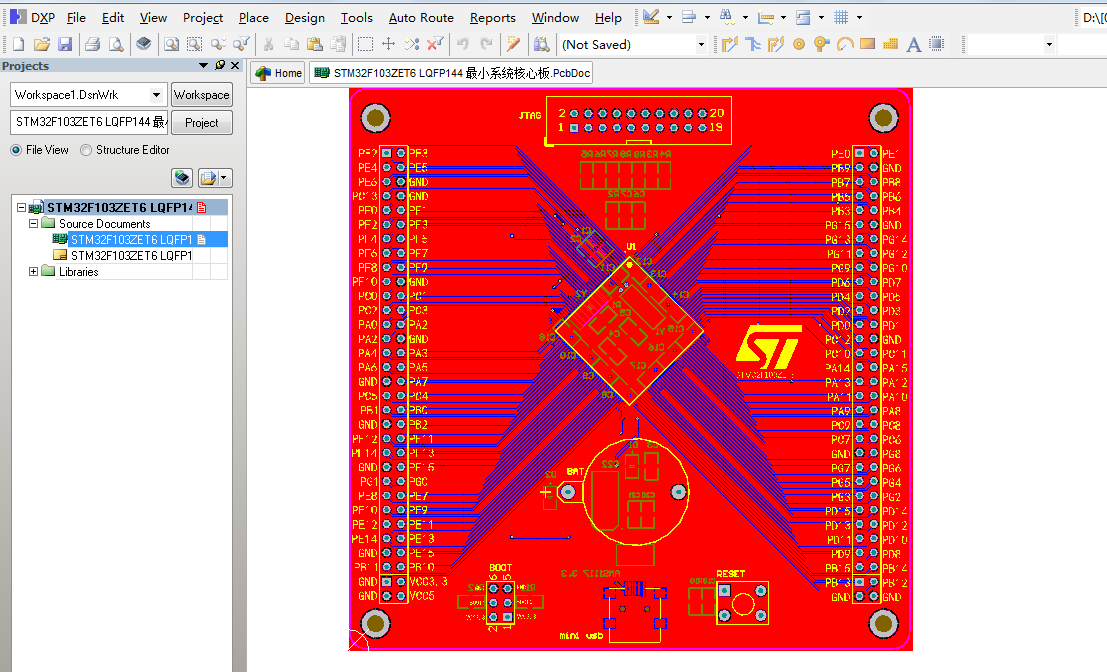Select the Interactive Routing tool

(730, 44)
